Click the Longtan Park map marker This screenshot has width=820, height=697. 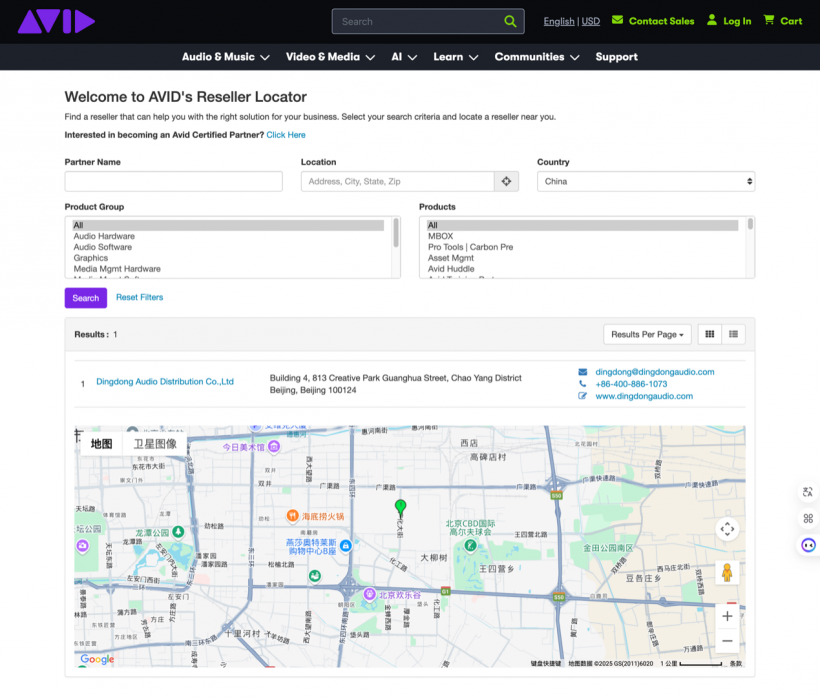tap(178, 532)
